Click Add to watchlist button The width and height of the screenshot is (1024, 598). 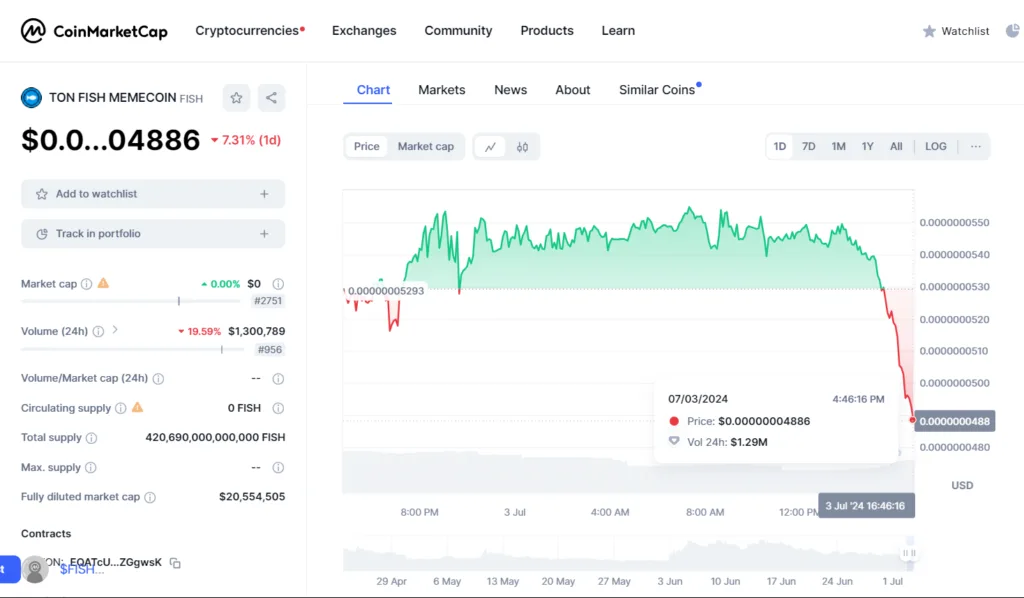click(153, 194)
